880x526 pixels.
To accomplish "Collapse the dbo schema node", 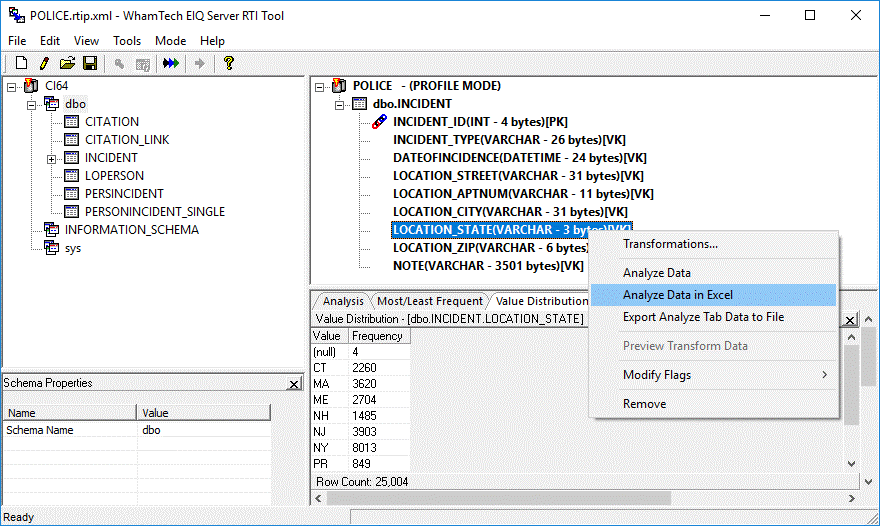I will pos(31,105).
